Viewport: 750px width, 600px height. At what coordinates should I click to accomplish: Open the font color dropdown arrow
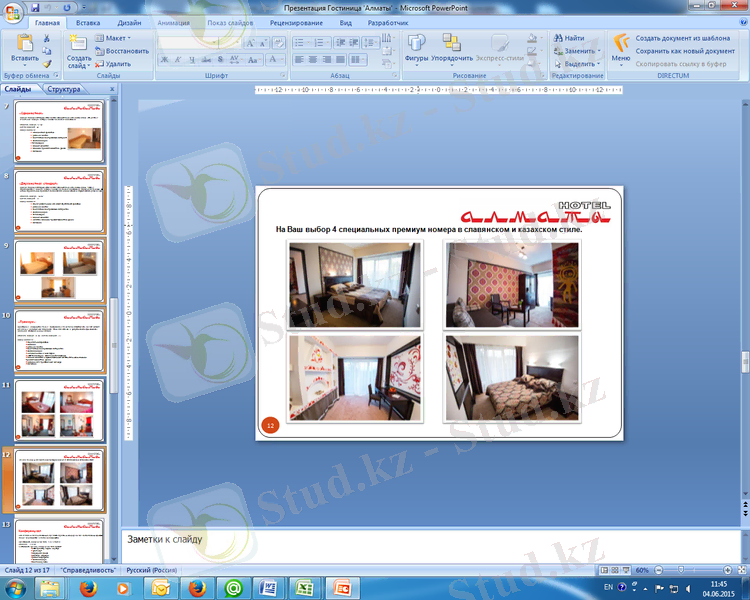coord(280,59)
